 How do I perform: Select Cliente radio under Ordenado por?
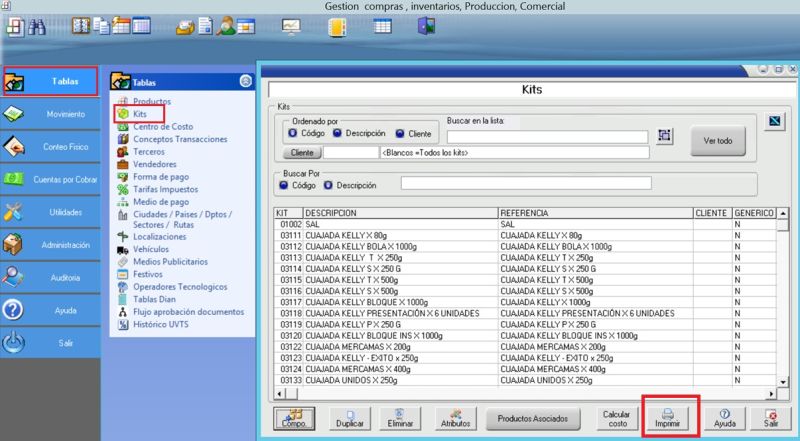click(x=400, y=133)
